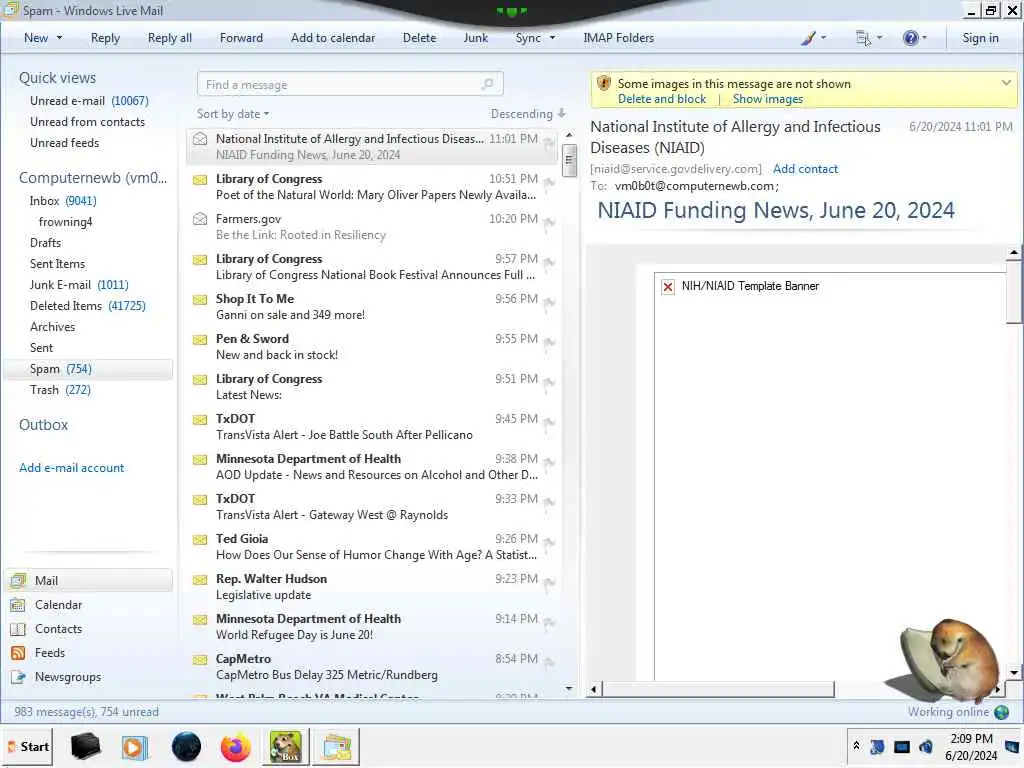Click the Show images link

click(x=767, y=99)
